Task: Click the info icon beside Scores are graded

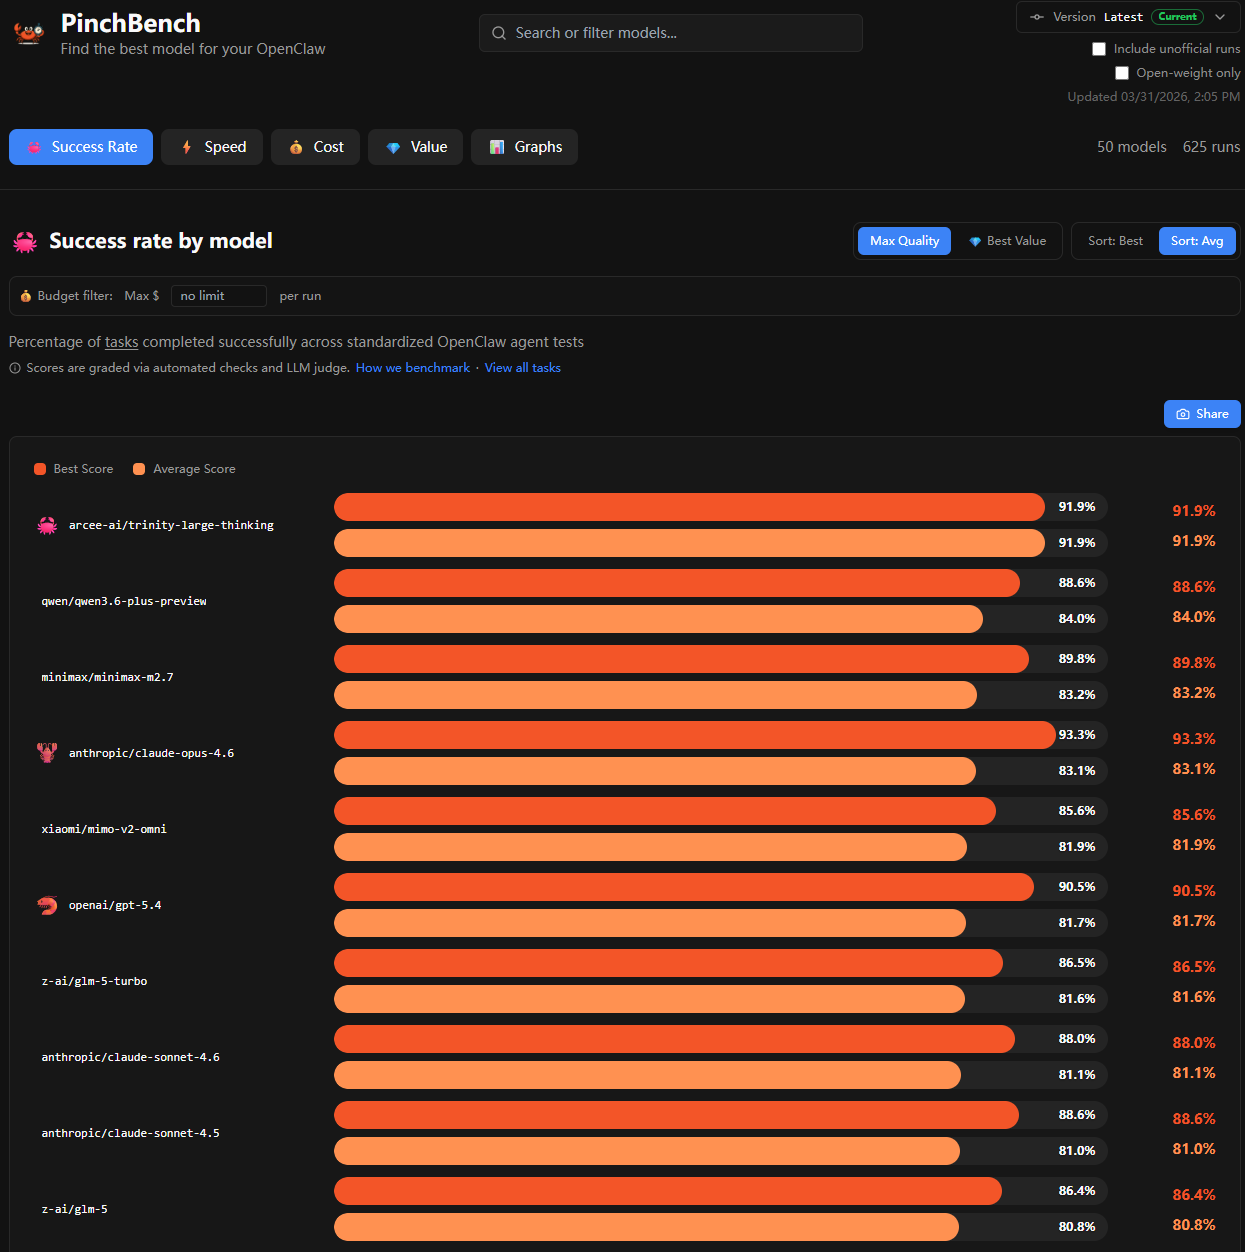Action: coord(15,368)
